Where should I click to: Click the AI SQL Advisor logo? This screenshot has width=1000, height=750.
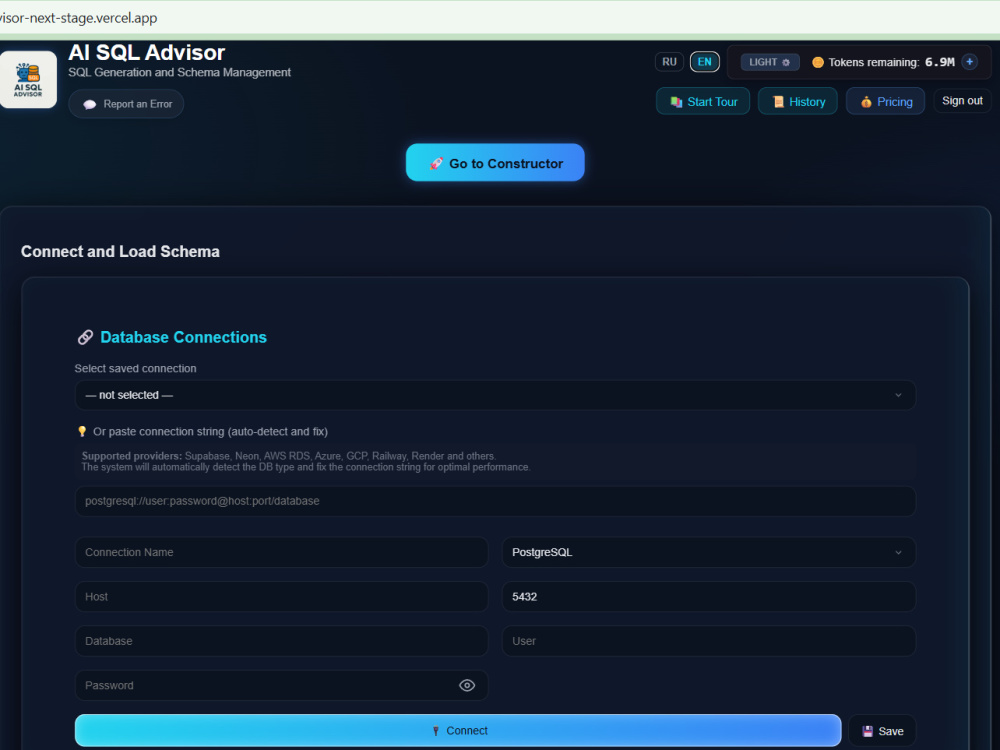[28, 80]
